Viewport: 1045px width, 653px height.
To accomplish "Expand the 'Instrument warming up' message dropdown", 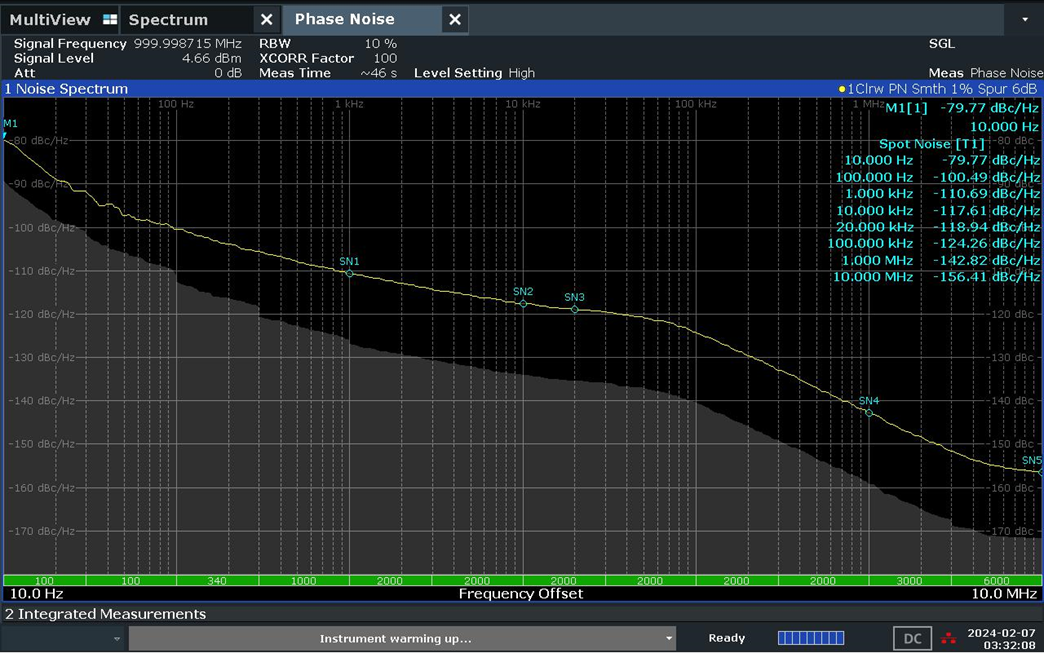I will click(x=669, y=638).
